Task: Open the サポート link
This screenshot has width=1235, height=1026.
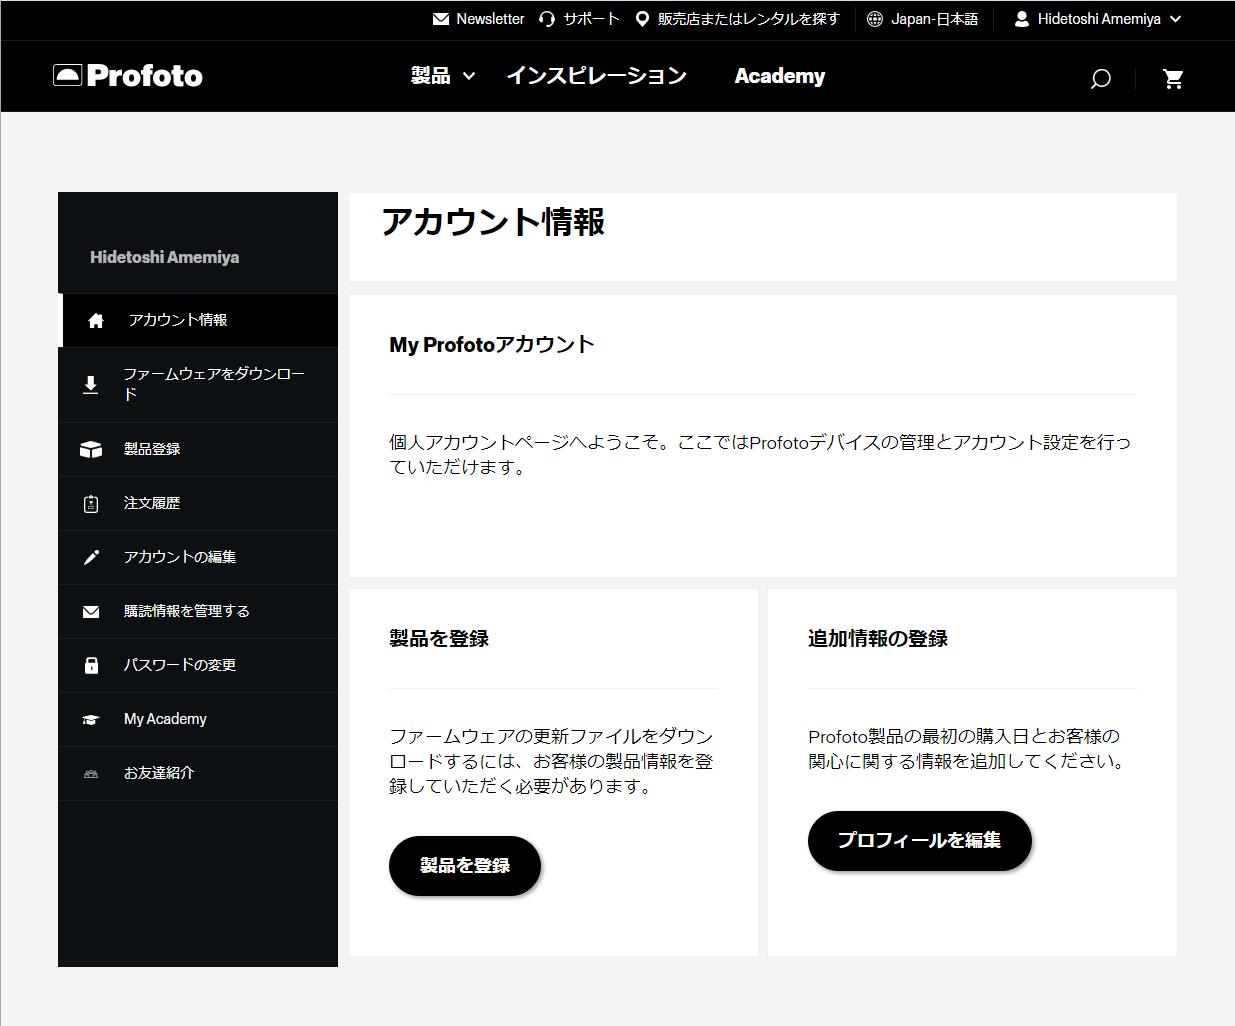Action: point(591,19)
